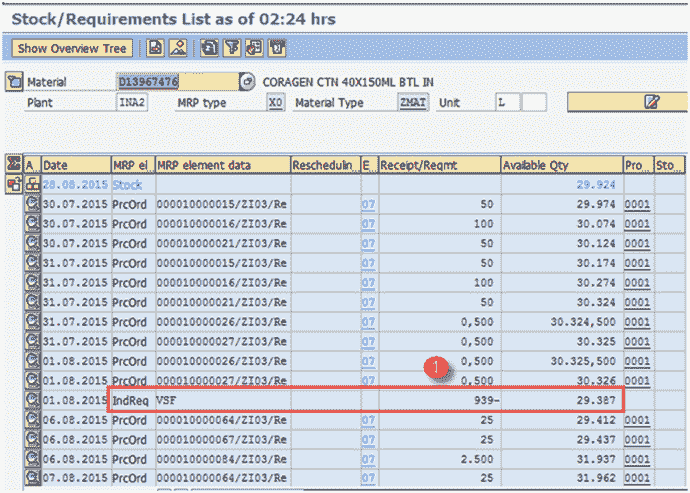Screen dimensions: 690x493
Task: Click available quantity 30.325,500
Action: pos(583,361)
